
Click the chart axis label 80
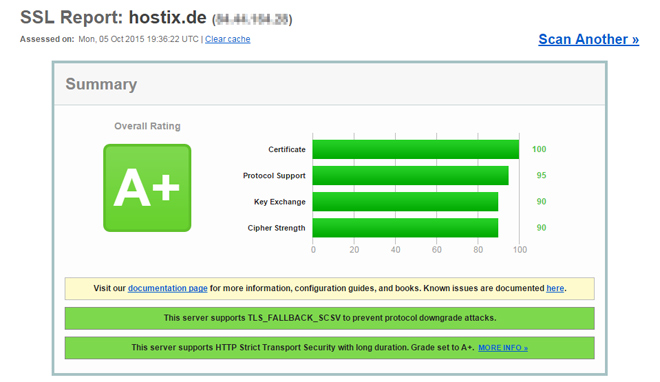tap(478, 249)
